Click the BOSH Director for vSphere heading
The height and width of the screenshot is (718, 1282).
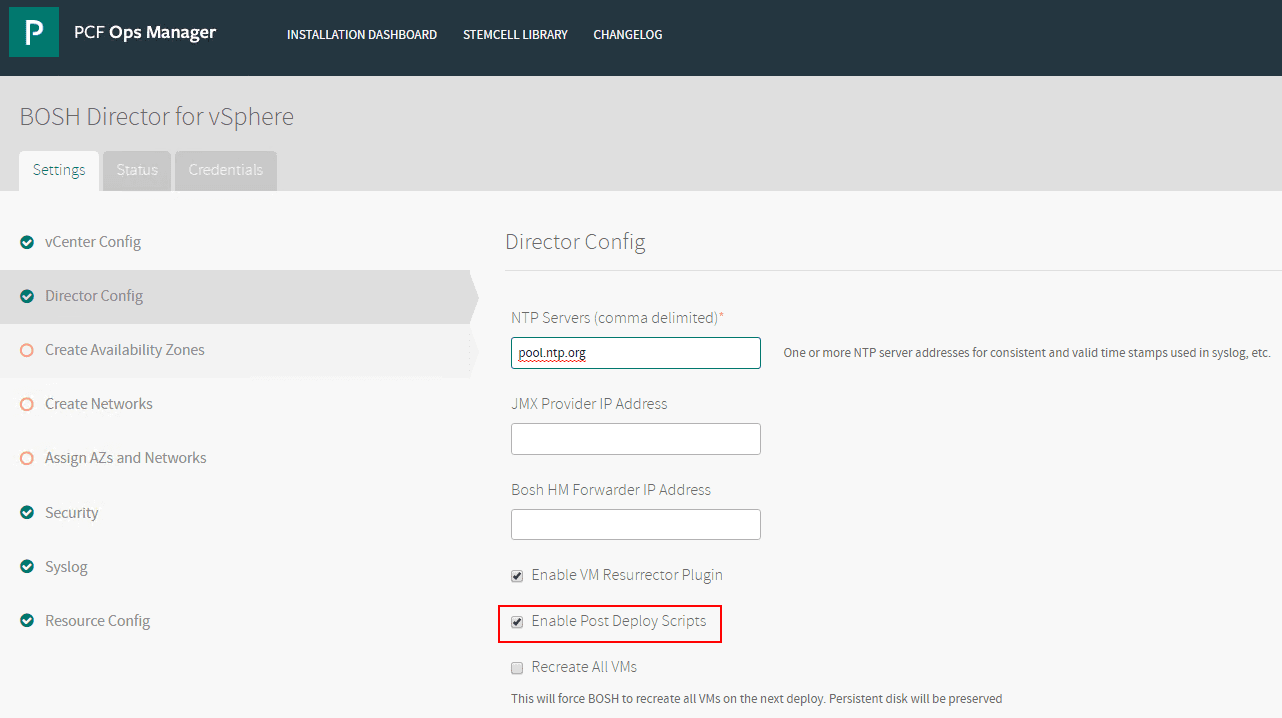tap(157, 117)
